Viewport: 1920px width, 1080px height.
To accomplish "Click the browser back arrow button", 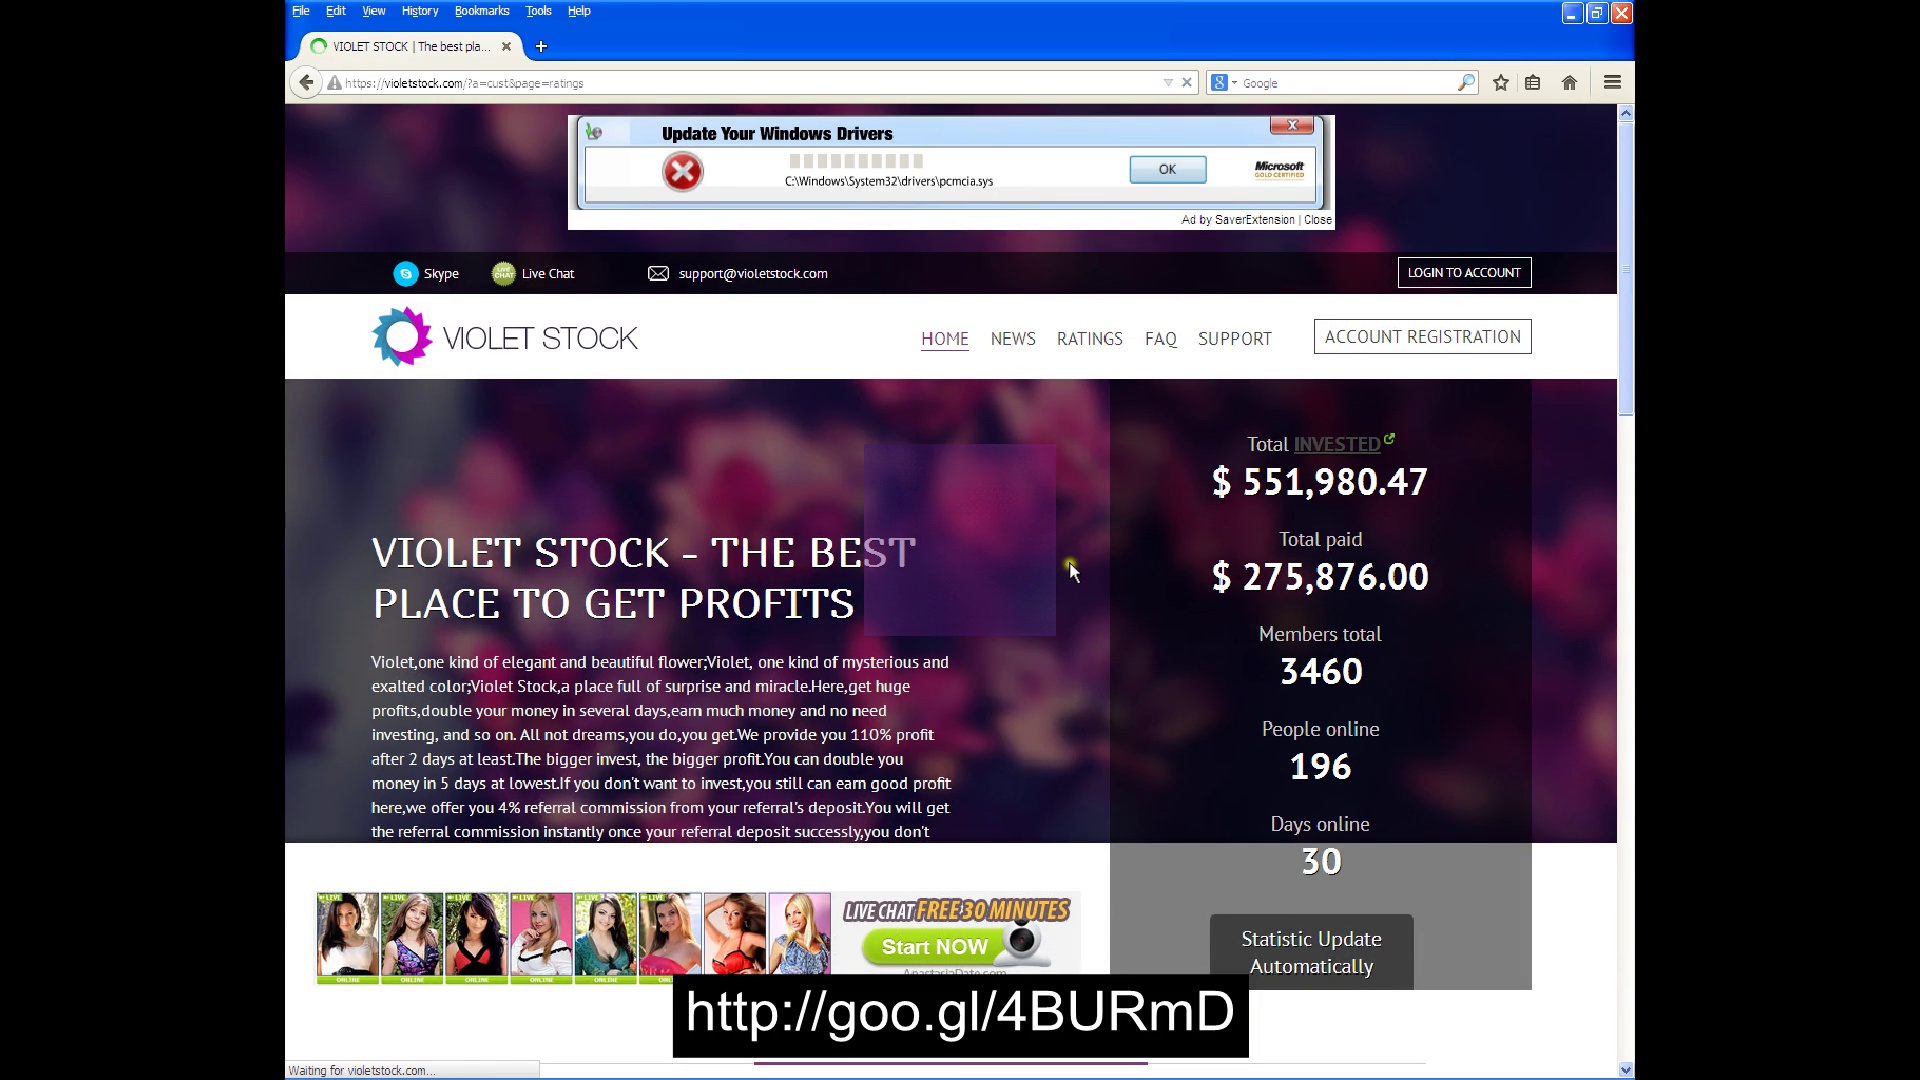I will pyautogui.click(x=306, y=83).
